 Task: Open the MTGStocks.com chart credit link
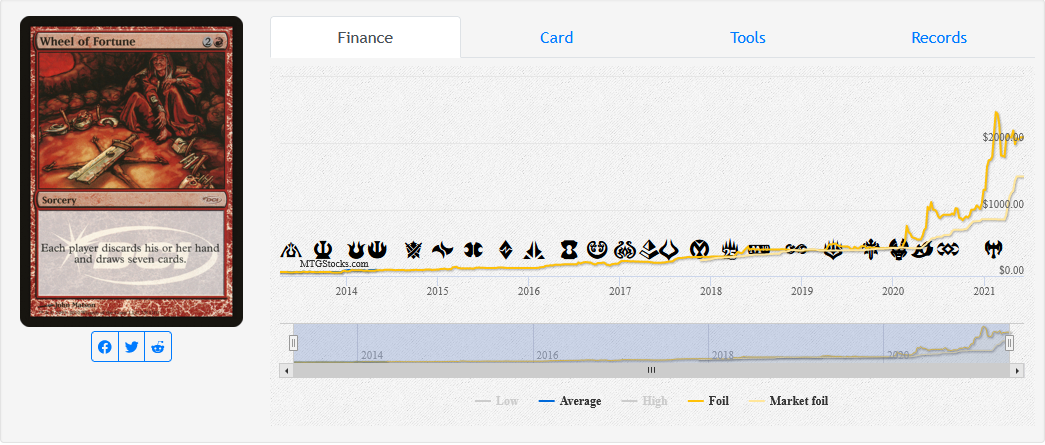coord(335,264)
